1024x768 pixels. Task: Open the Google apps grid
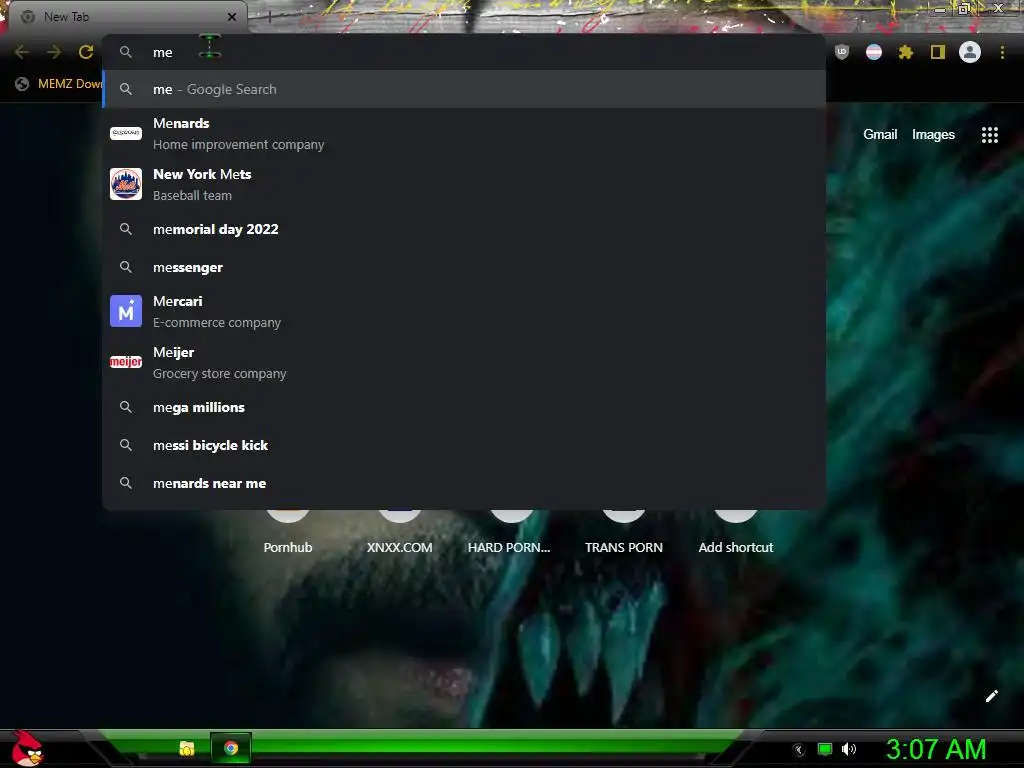click(x=990, y=135)
